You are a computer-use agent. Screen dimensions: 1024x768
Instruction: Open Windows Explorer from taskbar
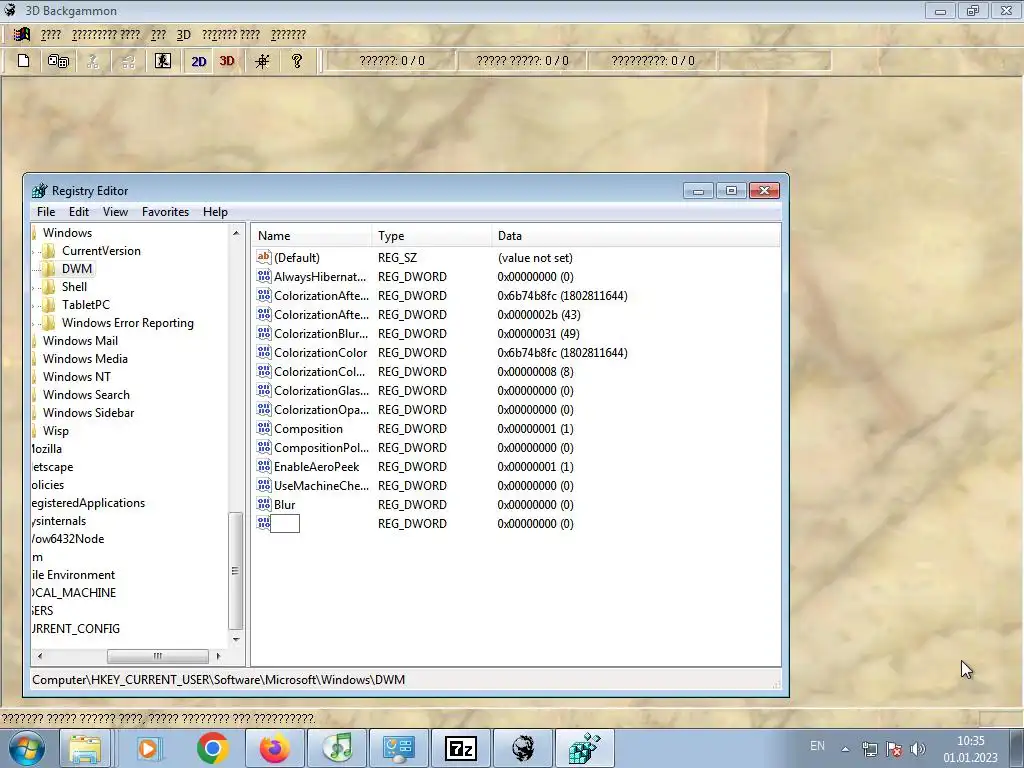click(x=86, y=748)
